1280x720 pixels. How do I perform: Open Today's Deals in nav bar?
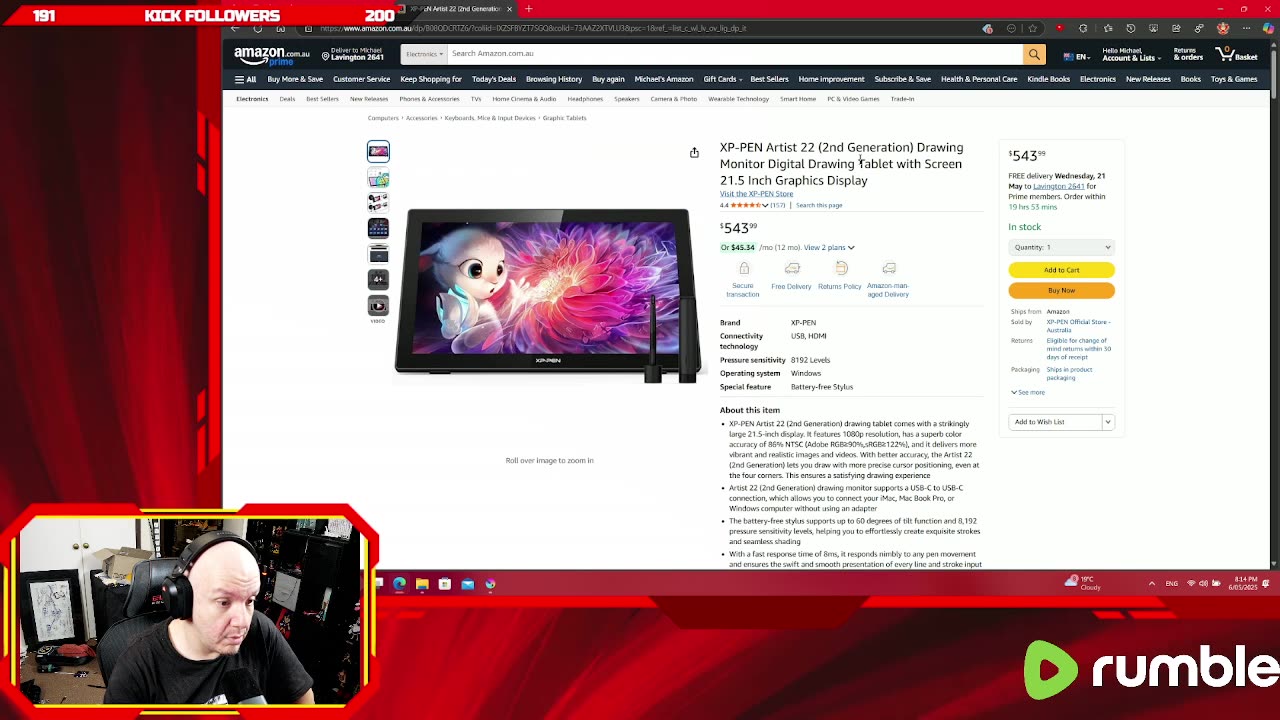tap(494, 79)
